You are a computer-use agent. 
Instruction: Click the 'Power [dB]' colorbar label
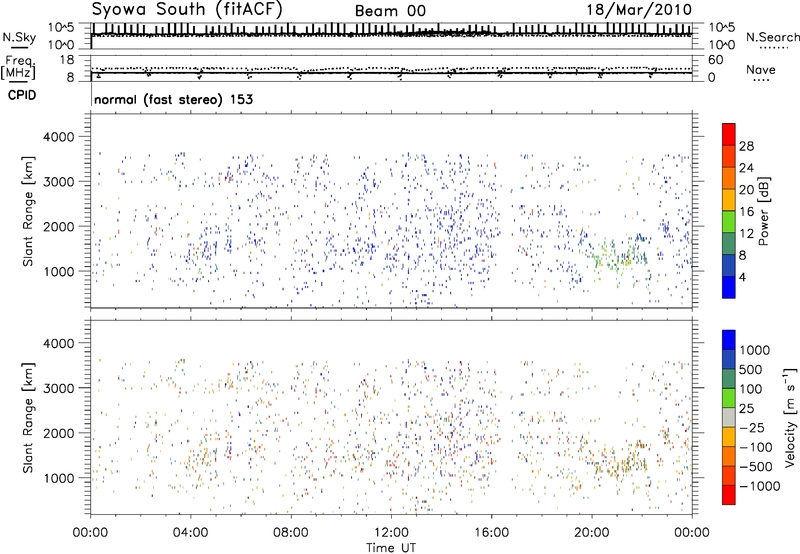click(x=764, y=211)
